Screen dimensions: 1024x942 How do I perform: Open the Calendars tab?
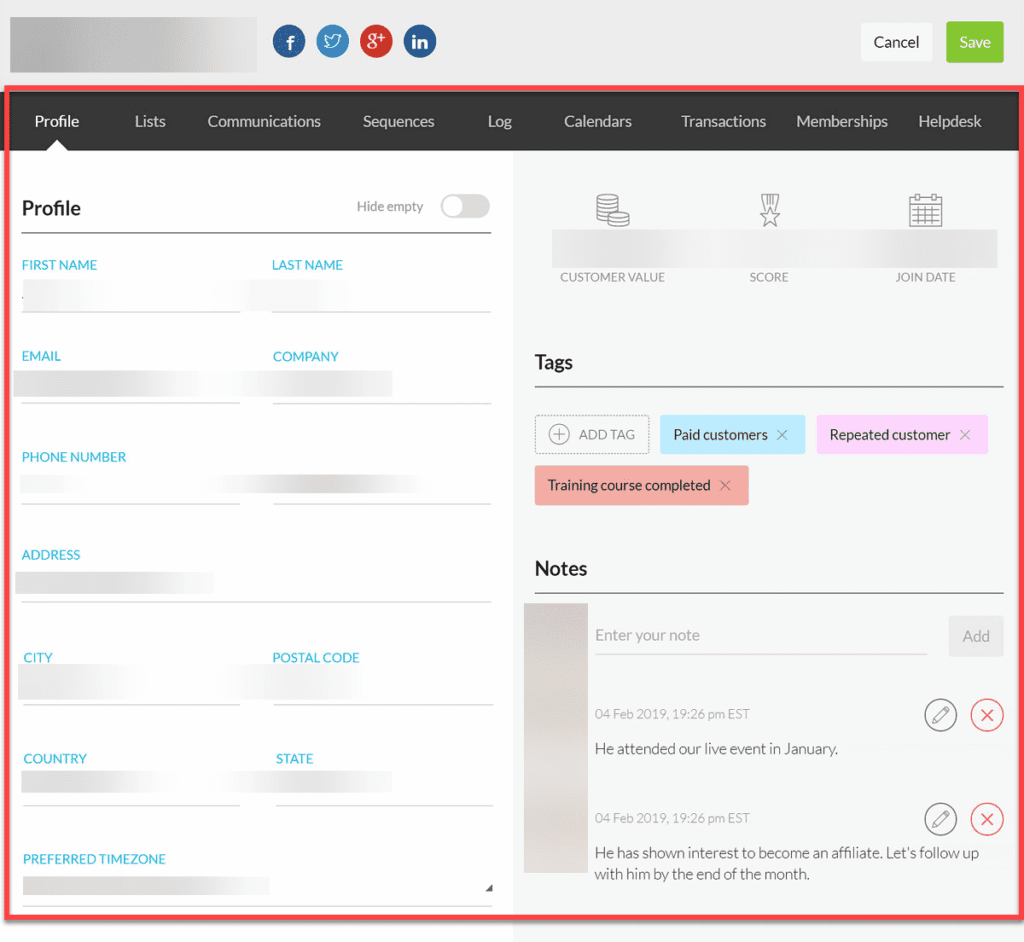point(598,122)
